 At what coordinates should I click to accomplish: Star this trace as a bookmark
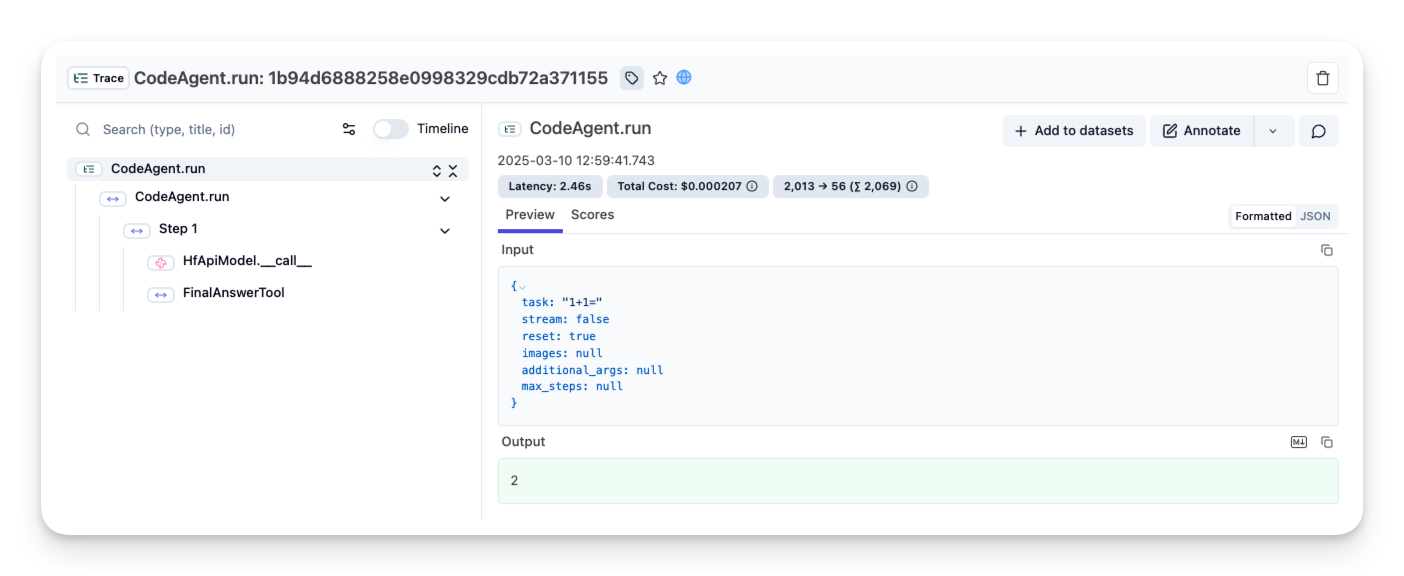[660, 78]
